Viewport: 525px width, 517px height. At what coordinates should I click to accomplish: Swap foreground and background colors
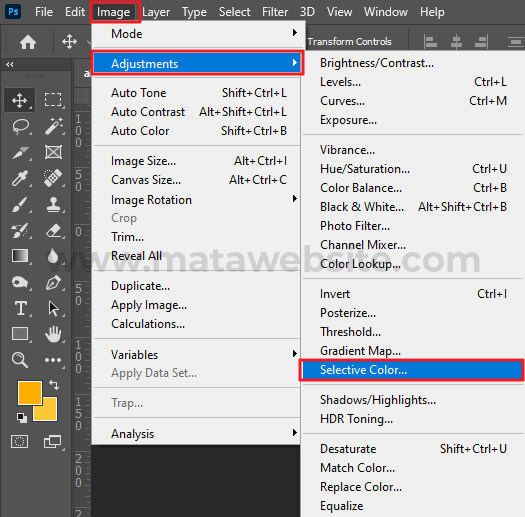pyautogui.click(x=54, y=385)
